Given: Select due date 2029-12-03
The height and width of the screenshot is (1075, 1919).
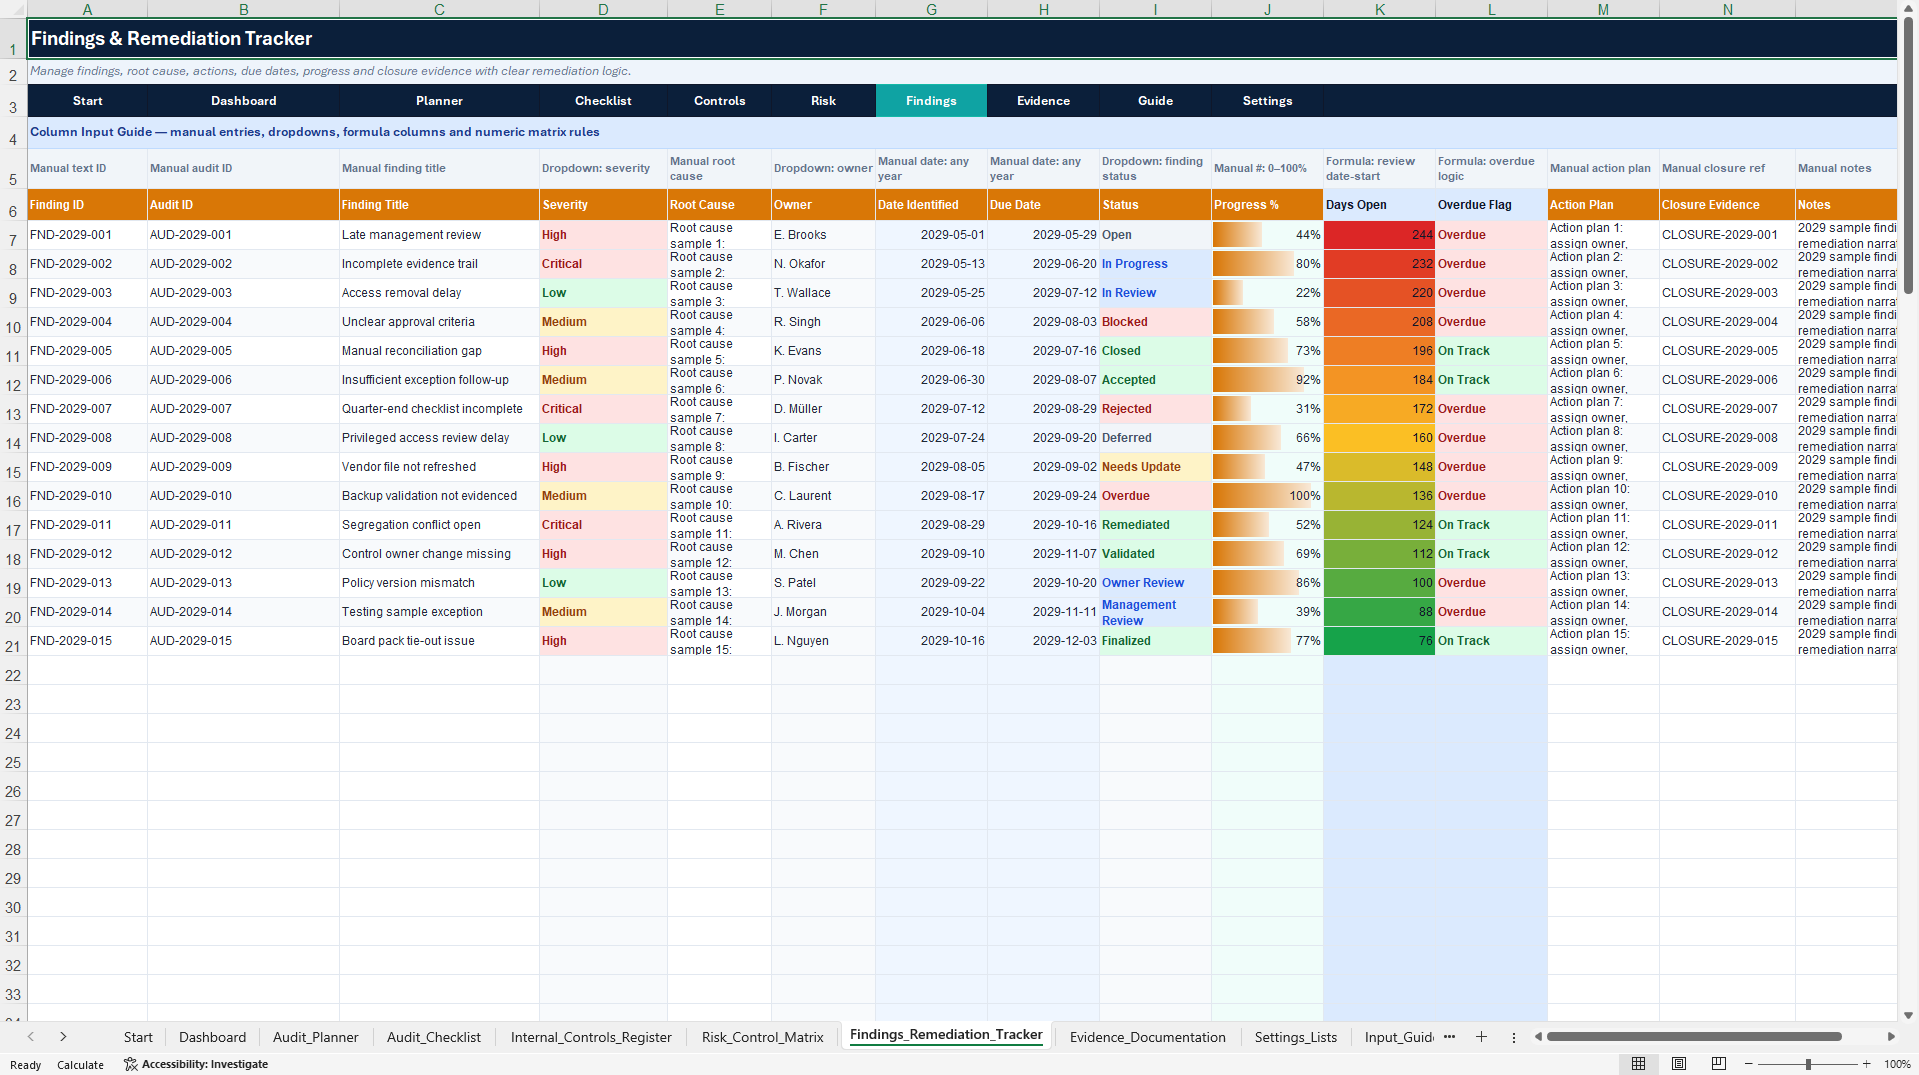Looking at the screenshot, I should 1043,641.
